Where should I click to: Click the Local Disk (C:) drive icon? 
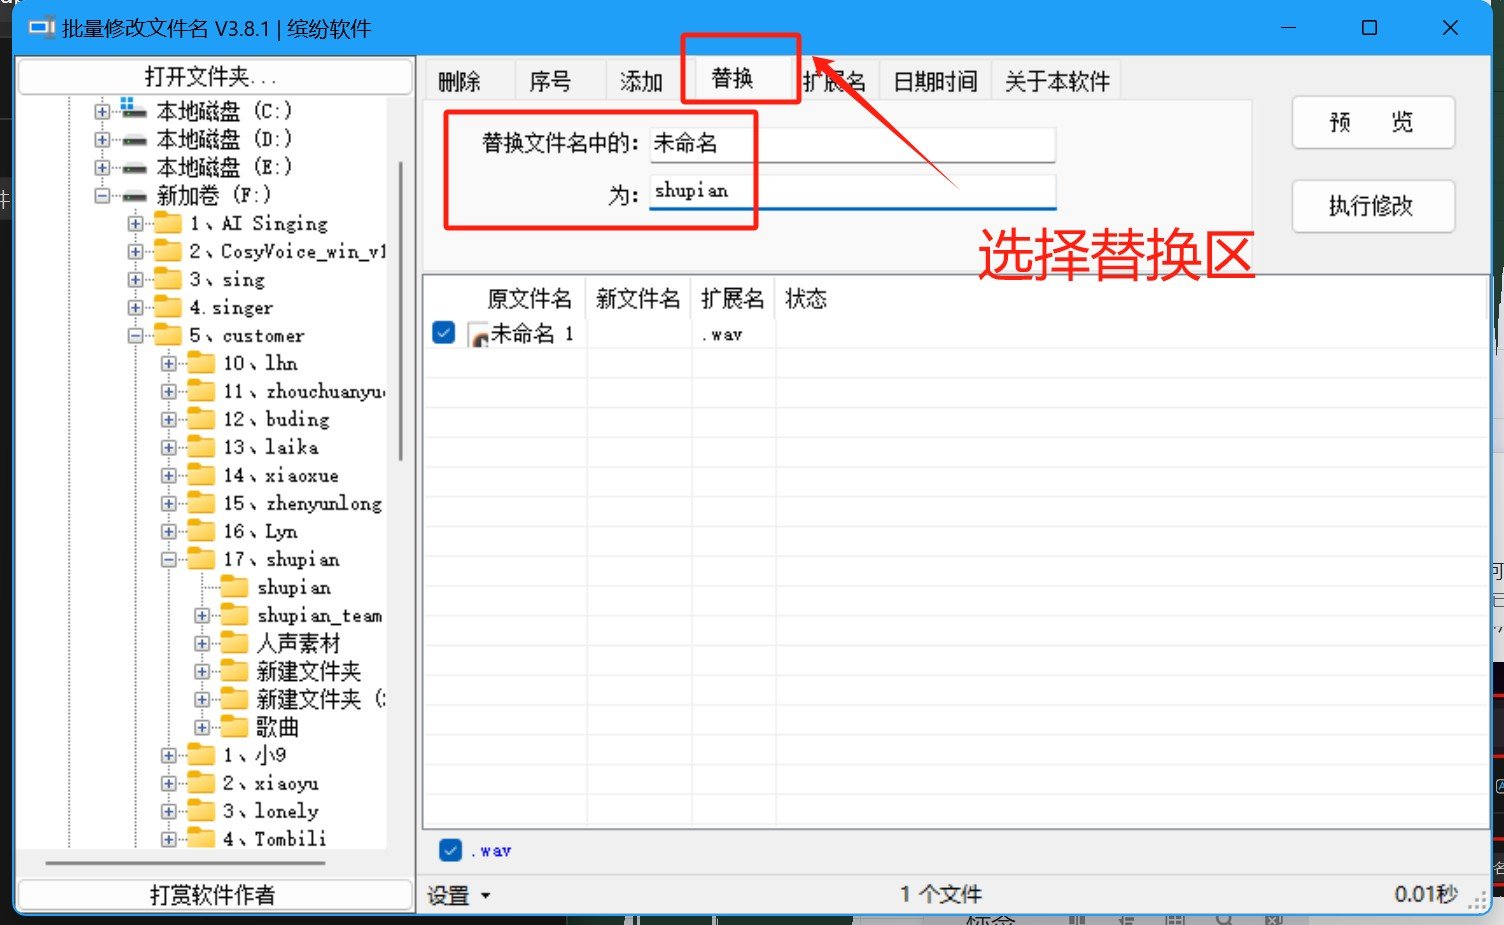[133, 109]
